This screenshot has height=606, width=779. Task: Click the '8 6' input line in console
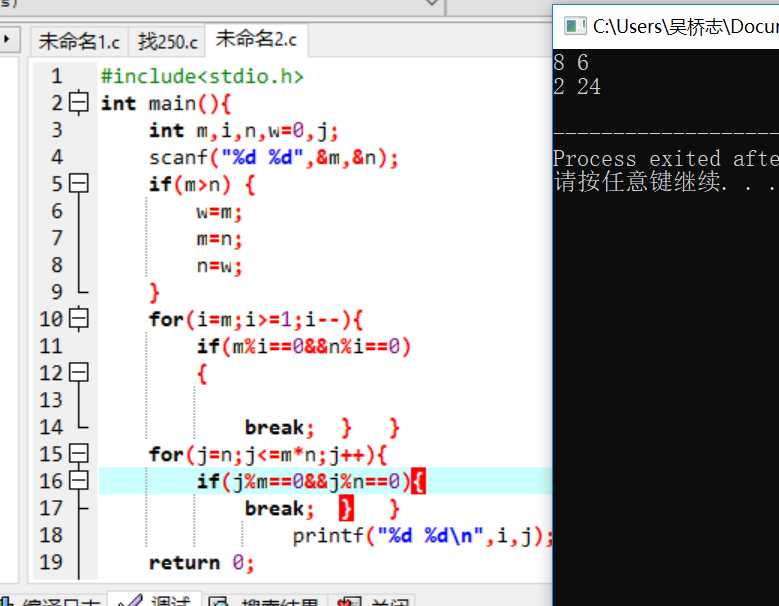tap(571, 63)
